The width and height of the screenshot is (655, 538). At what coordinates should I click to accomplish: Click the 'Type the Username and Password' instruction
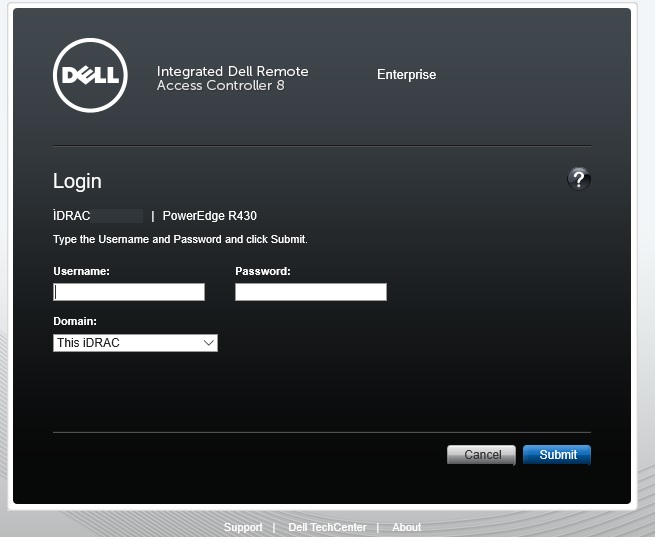180,239
